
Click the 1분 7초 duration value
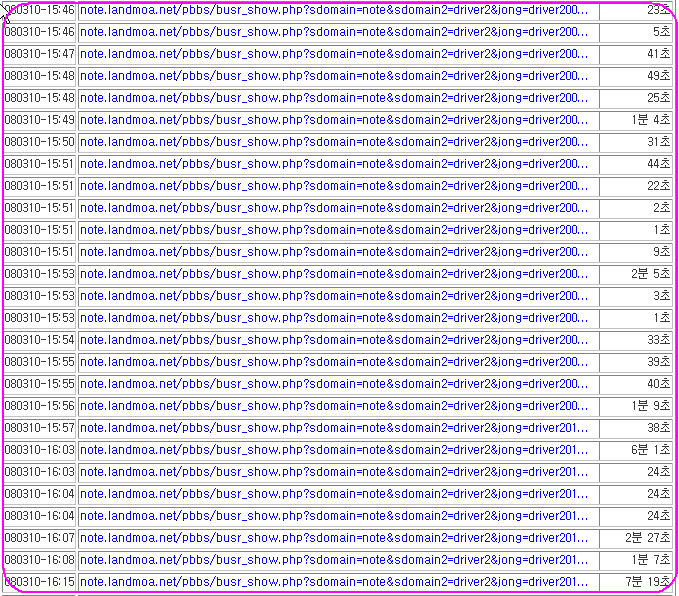click(x=651, y=560)
